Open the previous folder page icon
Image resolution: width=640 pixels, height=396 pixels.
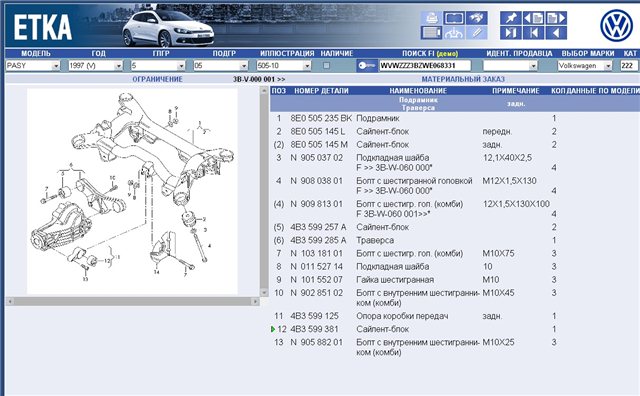[533, 18]
